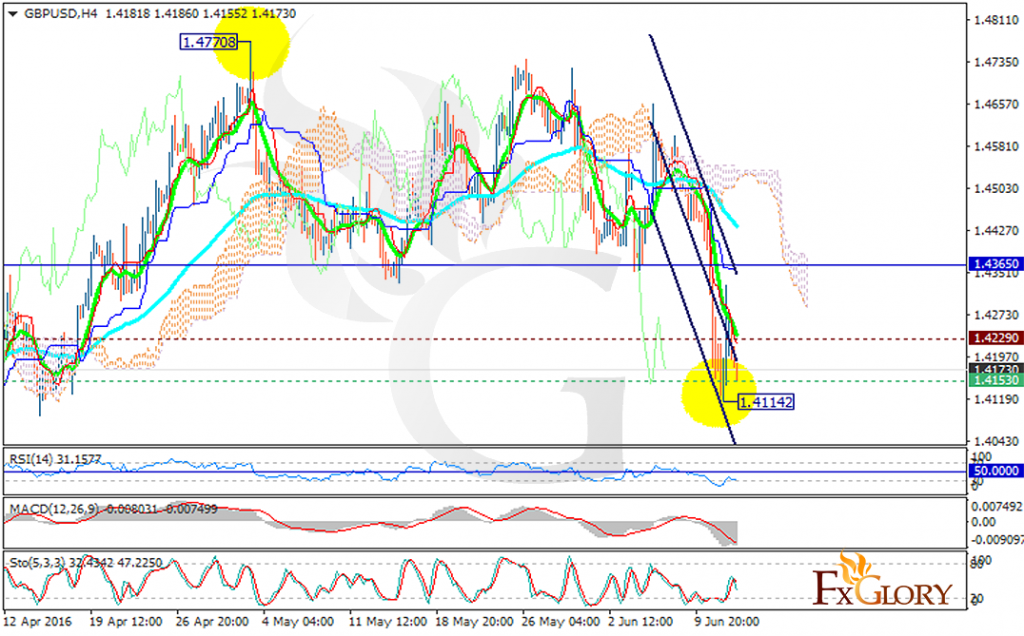Select the MACD(12,26,9) indicator label

113,509
